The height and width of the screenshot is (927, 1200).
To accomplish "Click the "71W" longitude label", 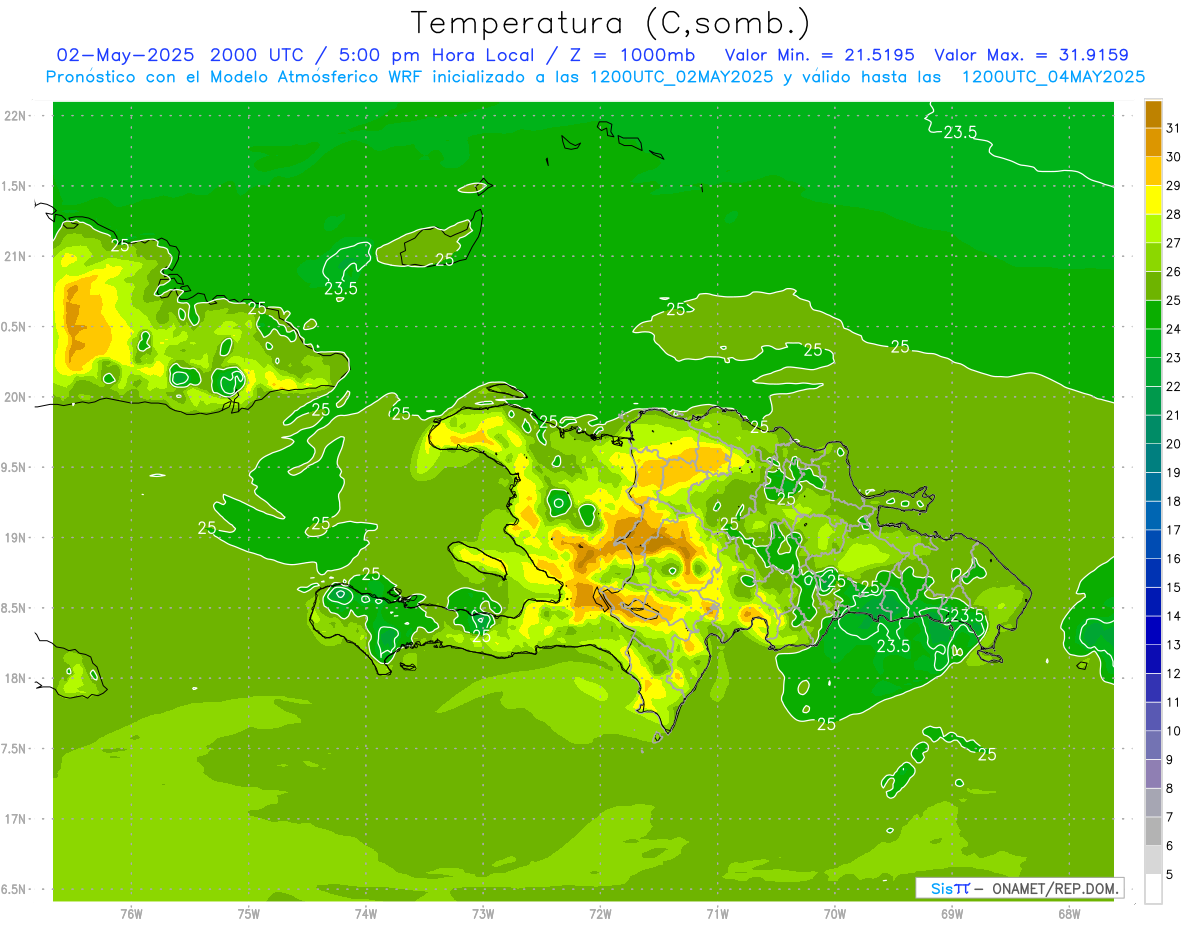I will tap(717, 913).
